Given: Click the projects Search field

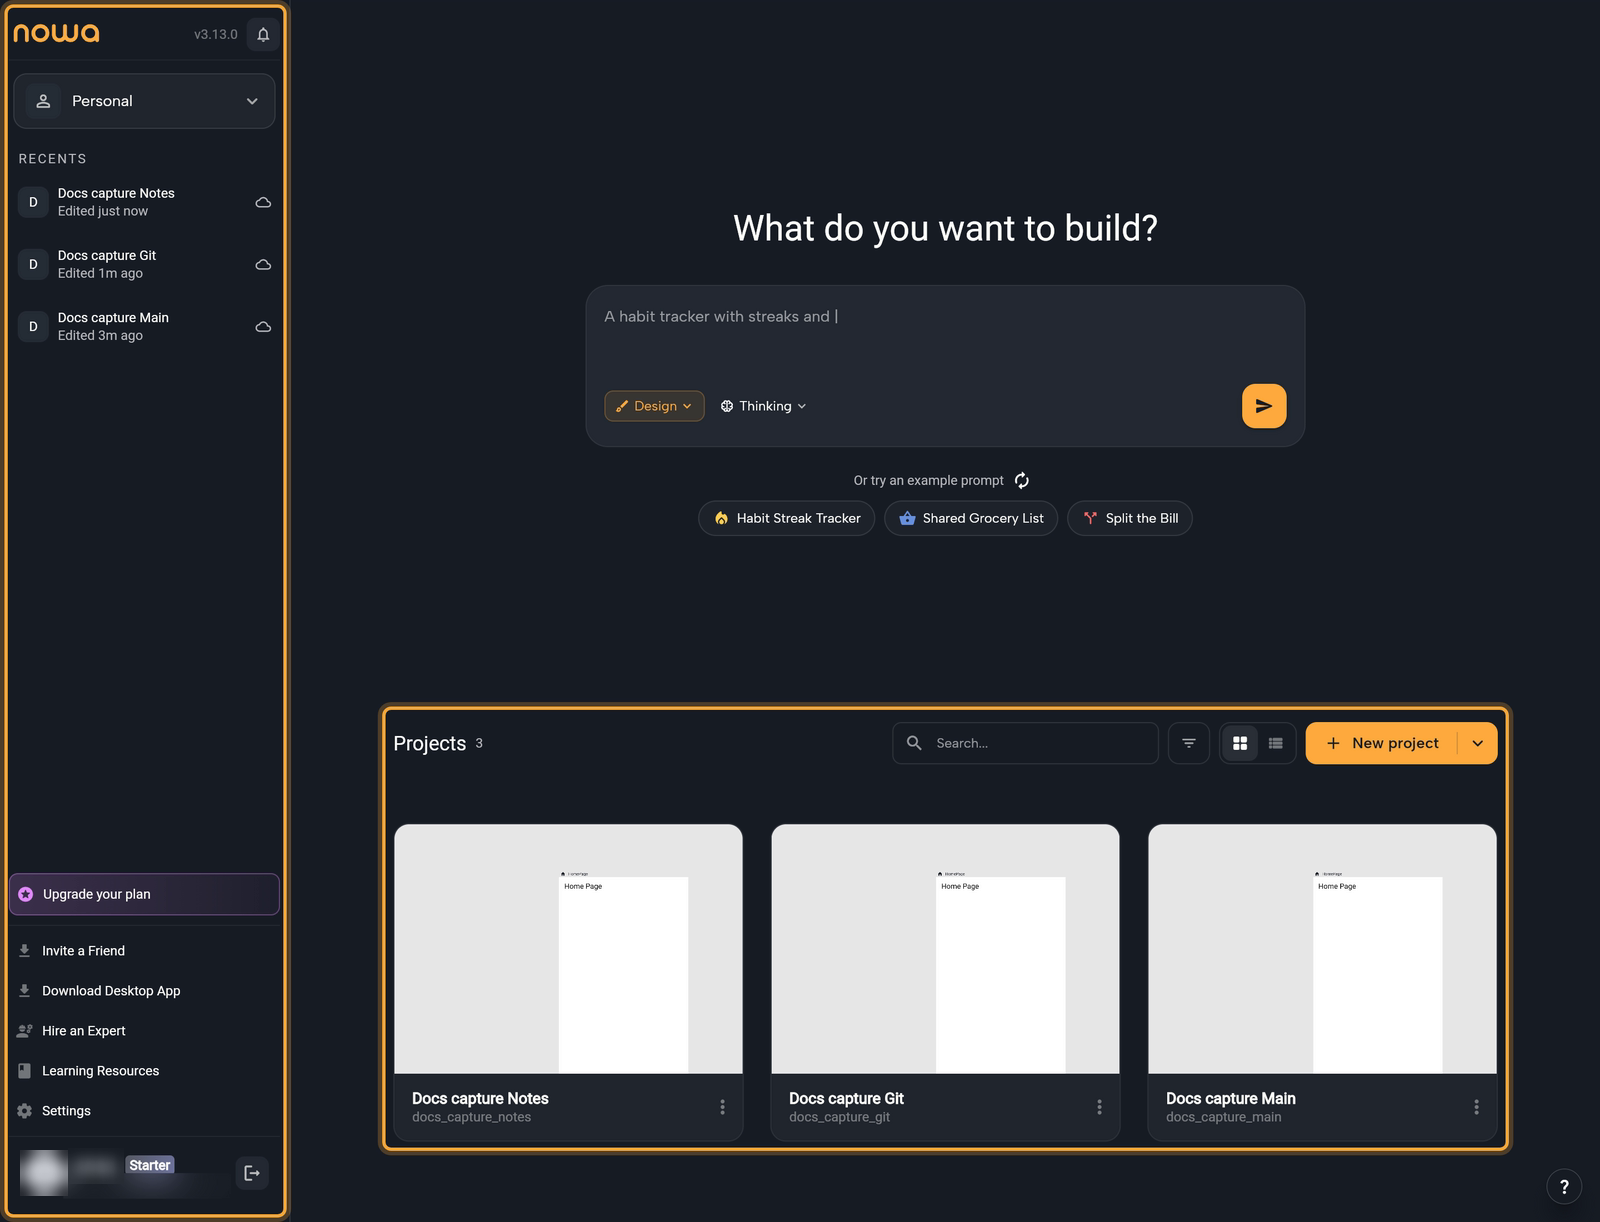Looking at the screenshot, I should [x=1025, y=743].
